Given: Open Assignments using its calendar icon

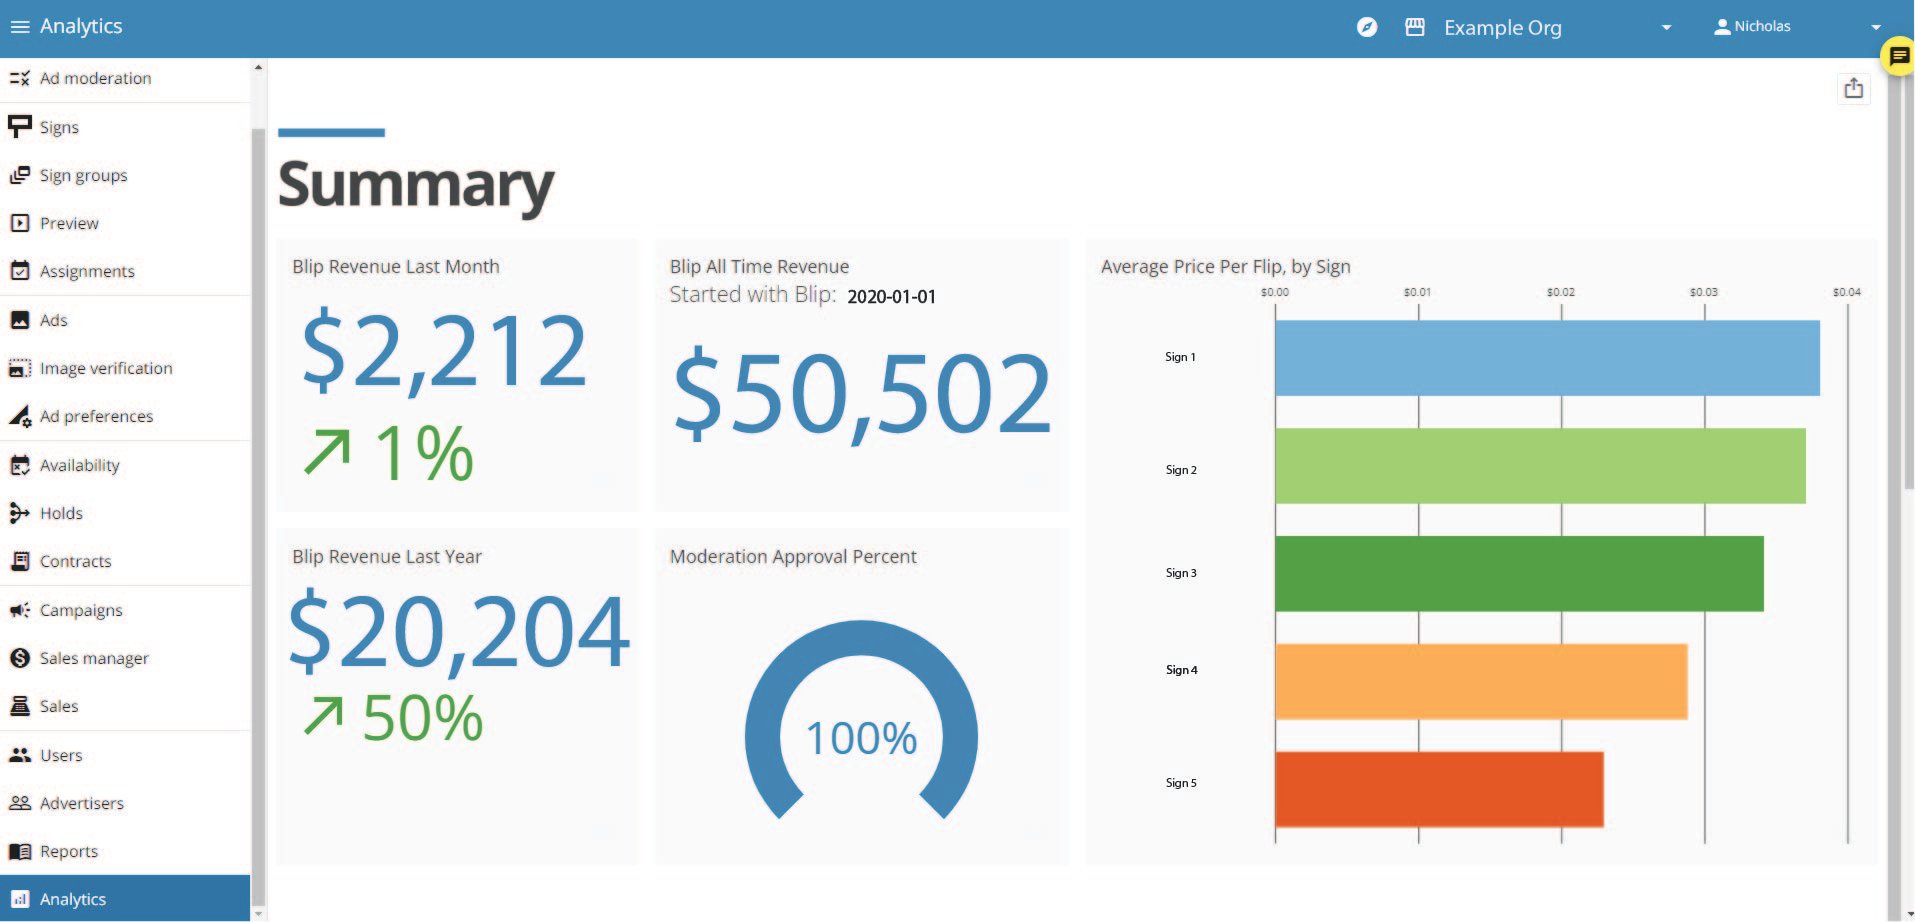Looking at the screenshot, I should tap(20, 271).
